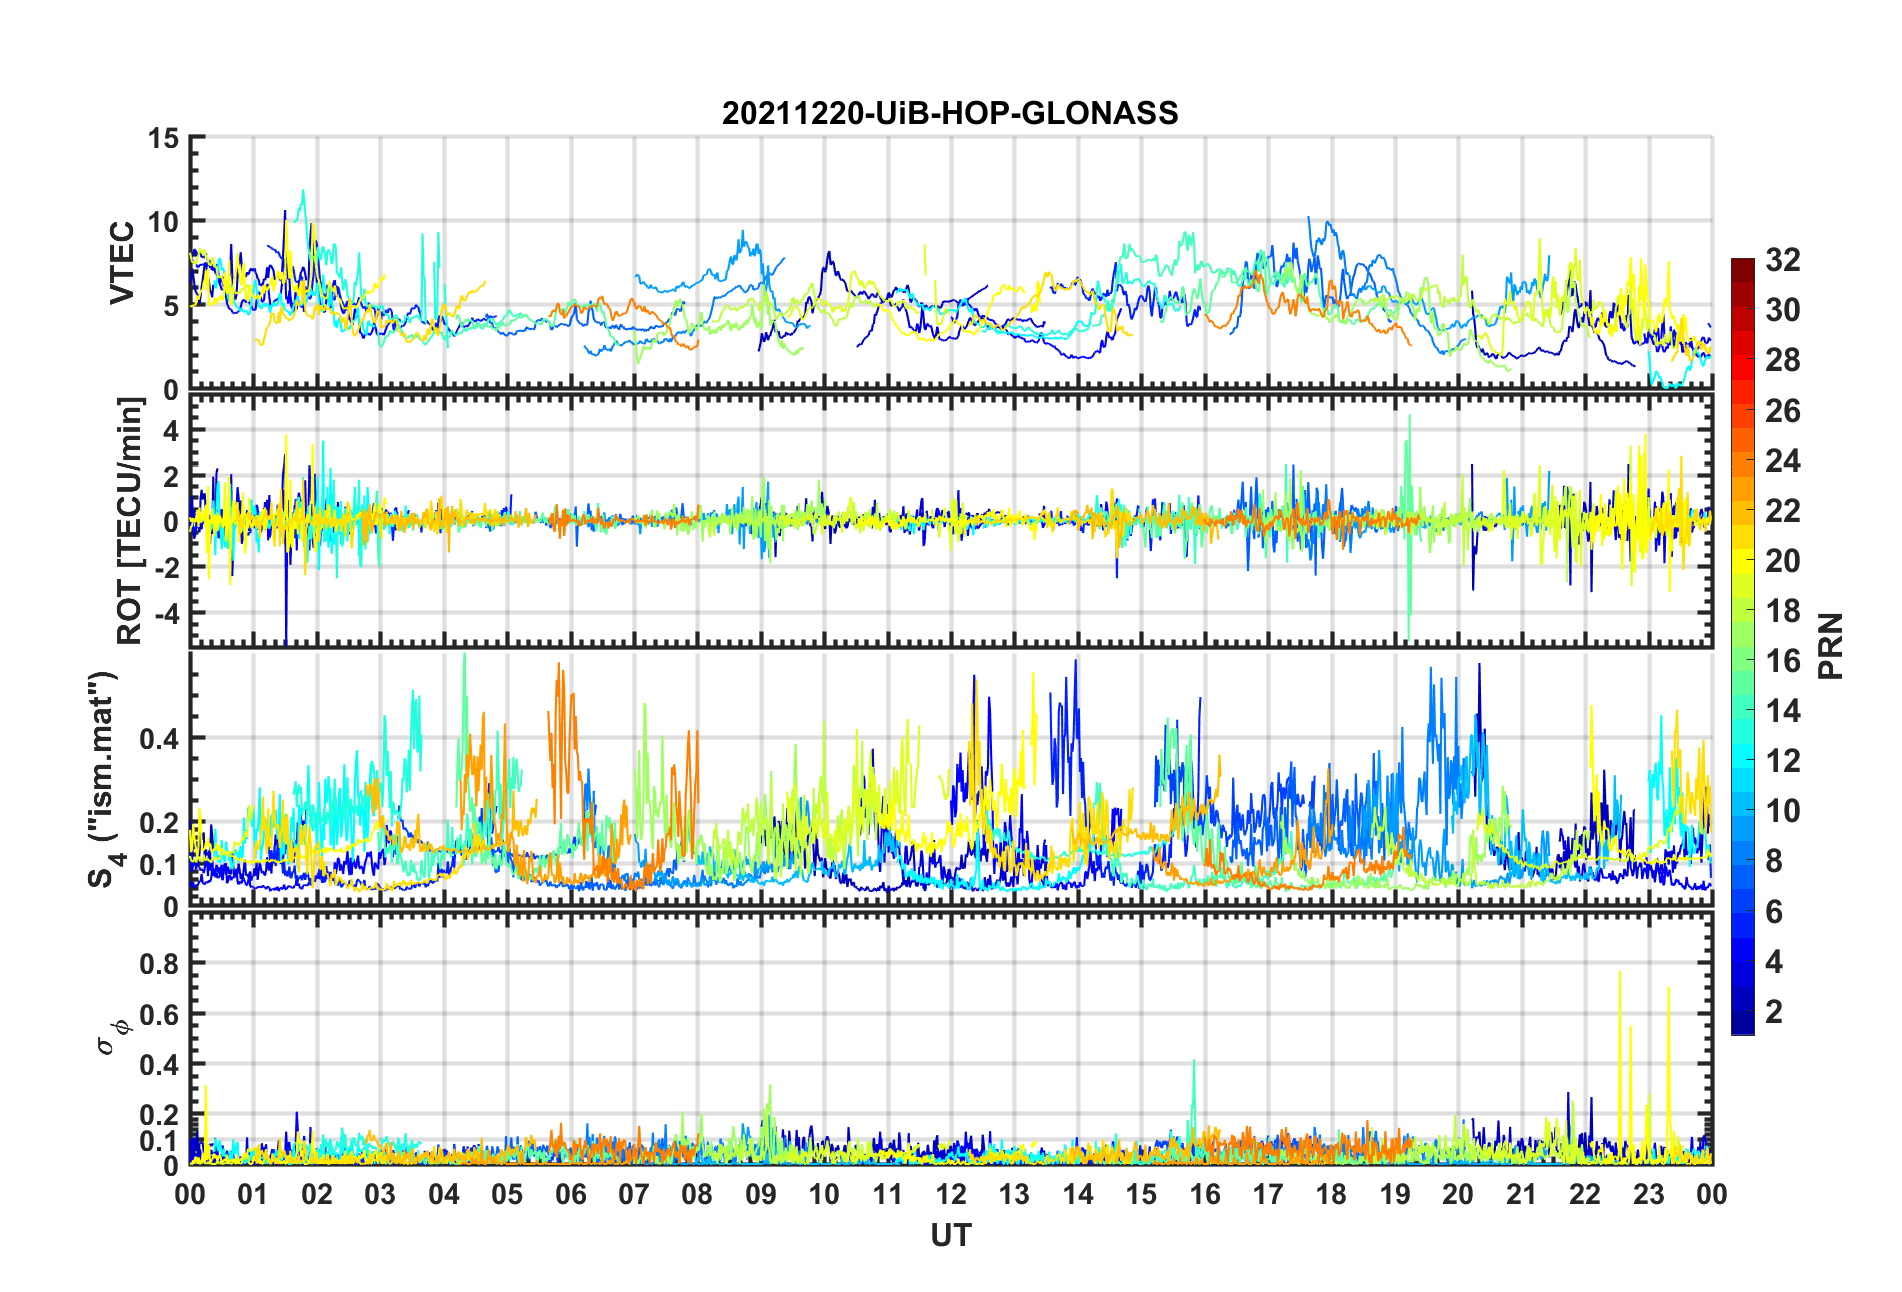The width and height of the screenshot is (1902, 1292).
Task: Select sigma-phi axis tick label "0.6"
Action: [159, 1014]
